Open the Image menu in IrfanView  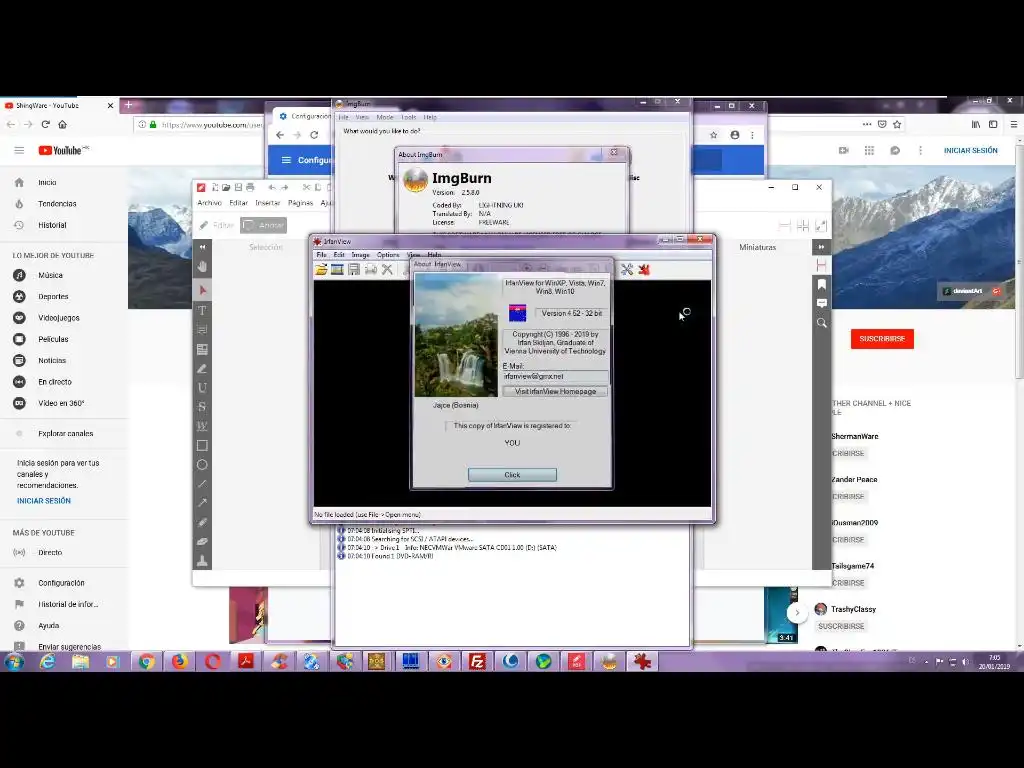pyautogui.click(x=360, y=255)
